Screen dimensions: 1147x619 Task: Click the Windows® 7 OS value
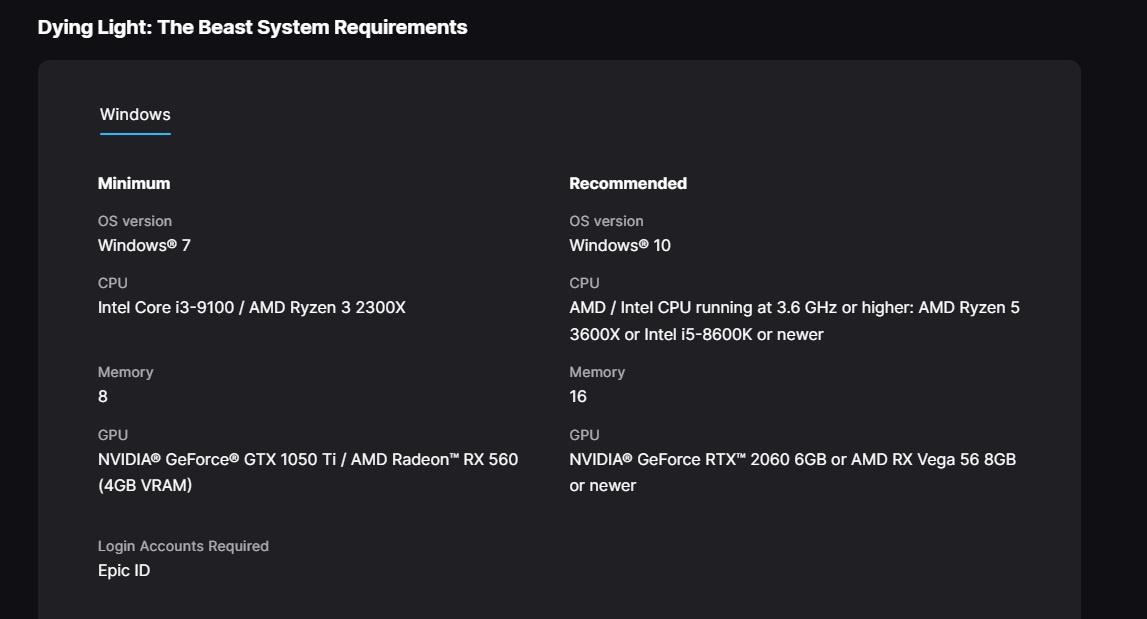144,245
